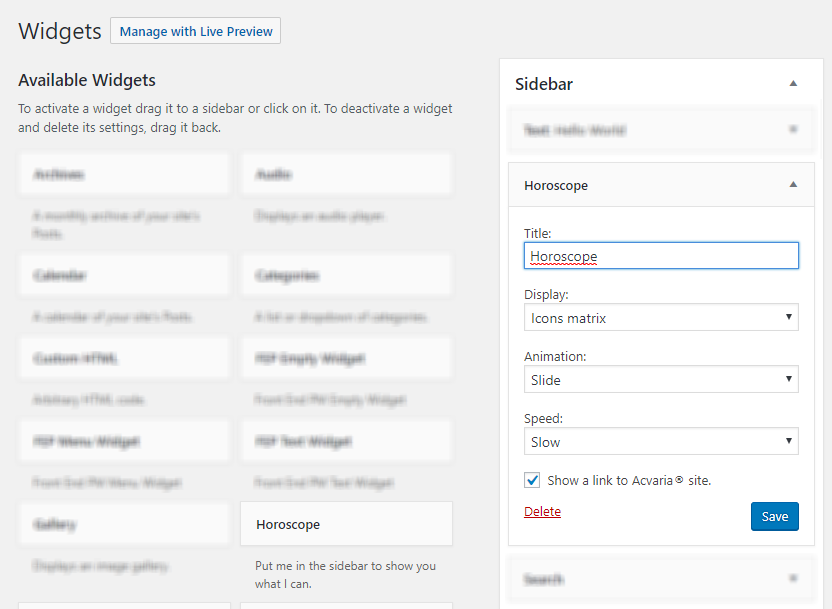
Task: Expand the blurred widget above Horoscope
Action: [x=661, y=130]
